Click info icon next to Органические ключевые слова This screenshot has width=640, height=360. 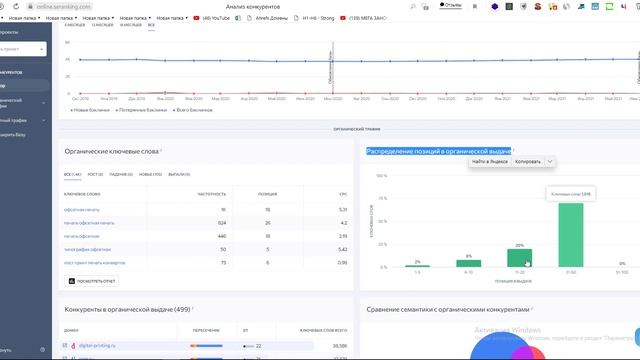[x=161, y=150]
